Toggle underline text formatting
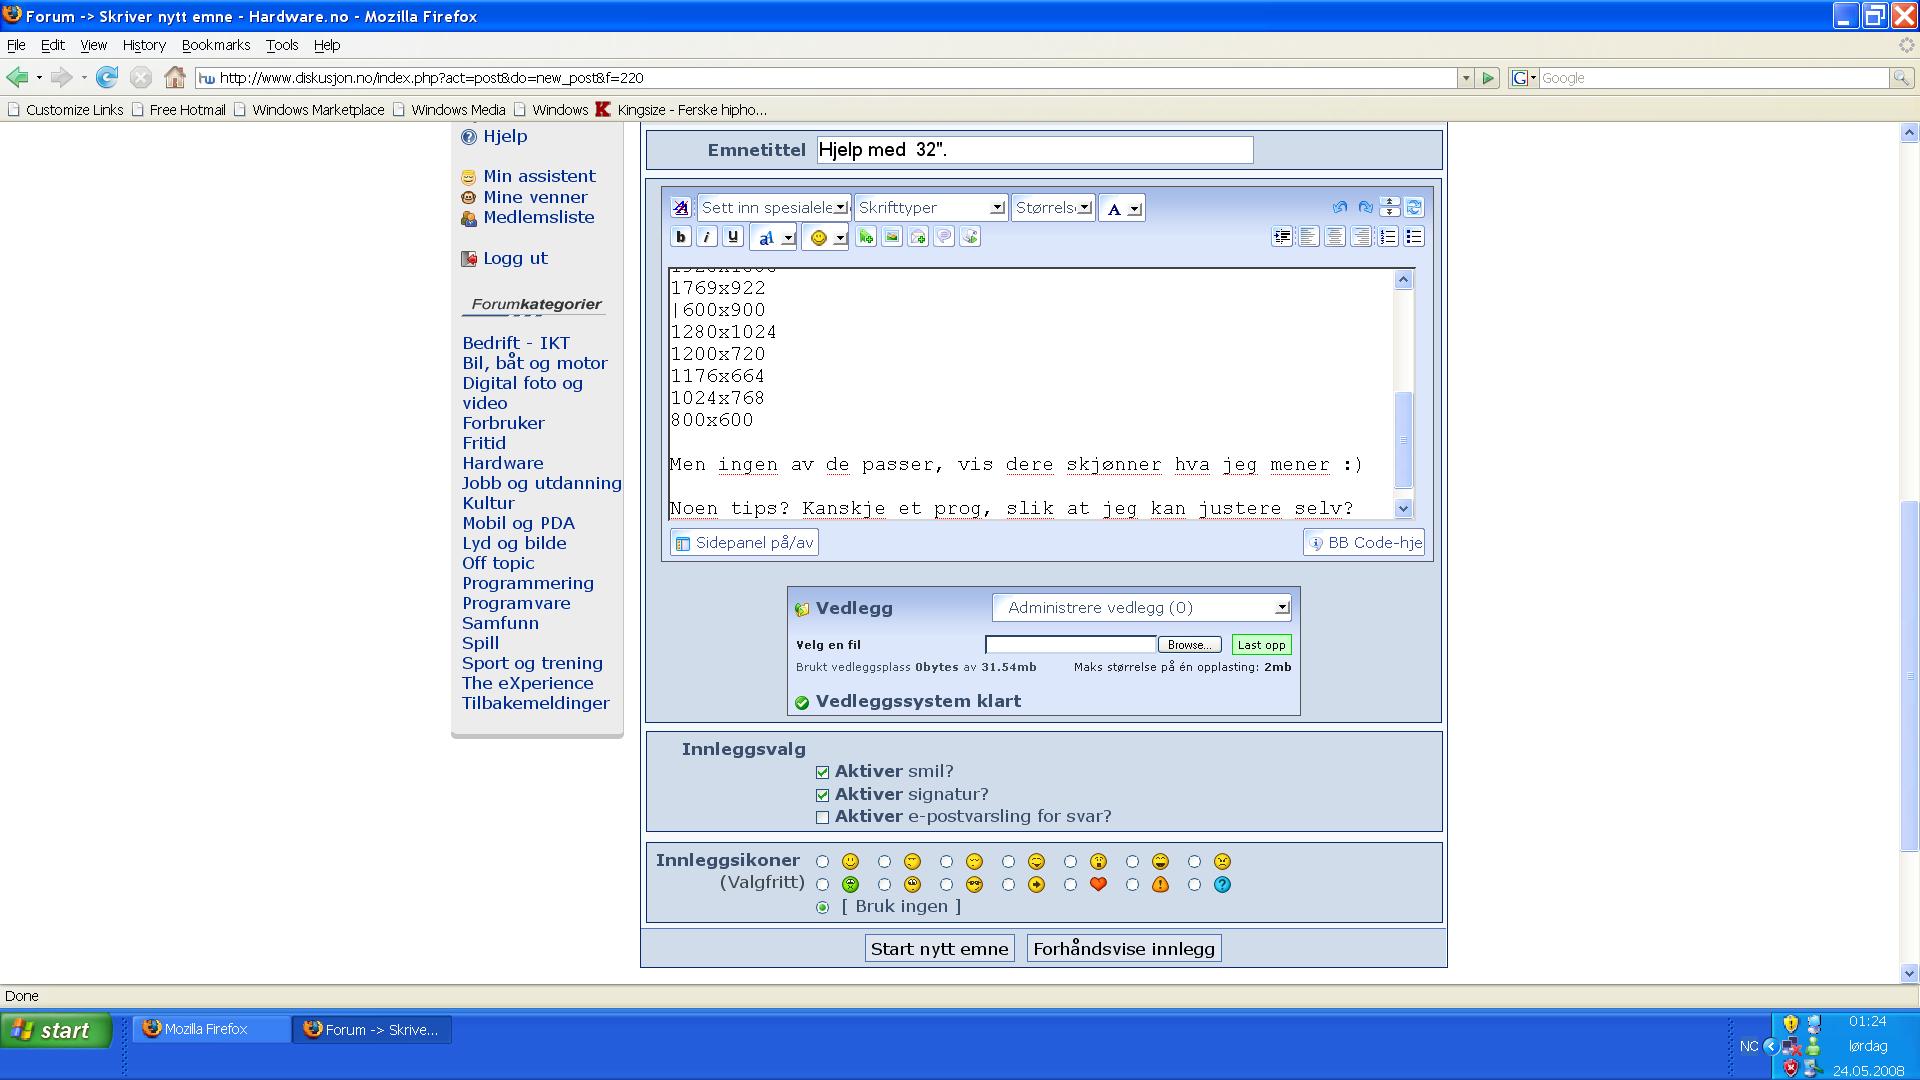The width and height of the screenshot is (1920, 1080). coord(733,237)
